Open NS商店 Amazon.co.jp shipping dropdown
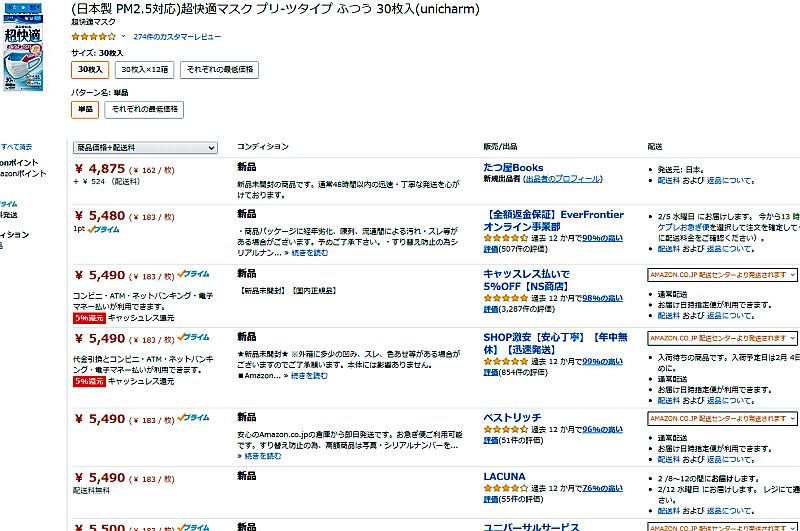 click(x=722, y=275)
